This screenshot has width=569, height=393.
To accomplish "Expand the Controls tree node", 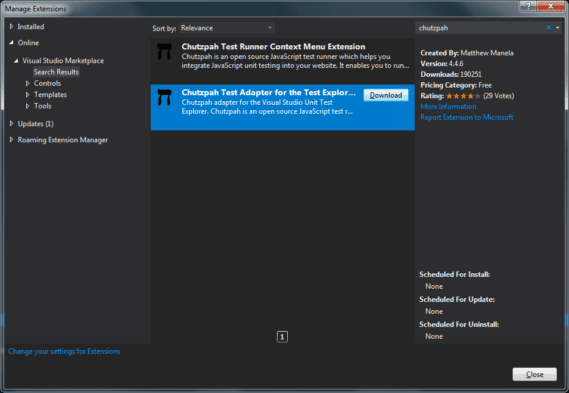I will [x=27, y=83].
